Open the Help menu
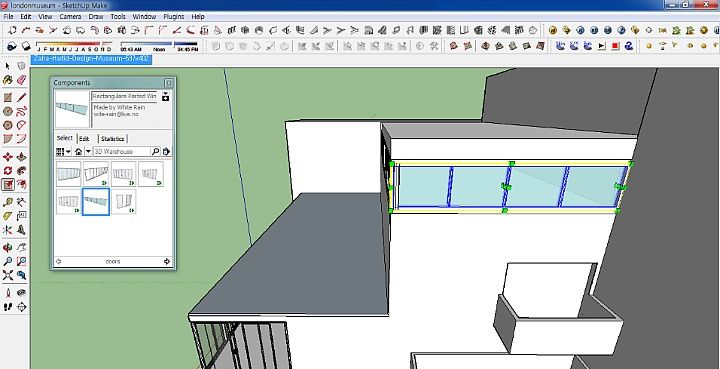The width and height of the screenshot is (720, 369). (x=198, y=17)
